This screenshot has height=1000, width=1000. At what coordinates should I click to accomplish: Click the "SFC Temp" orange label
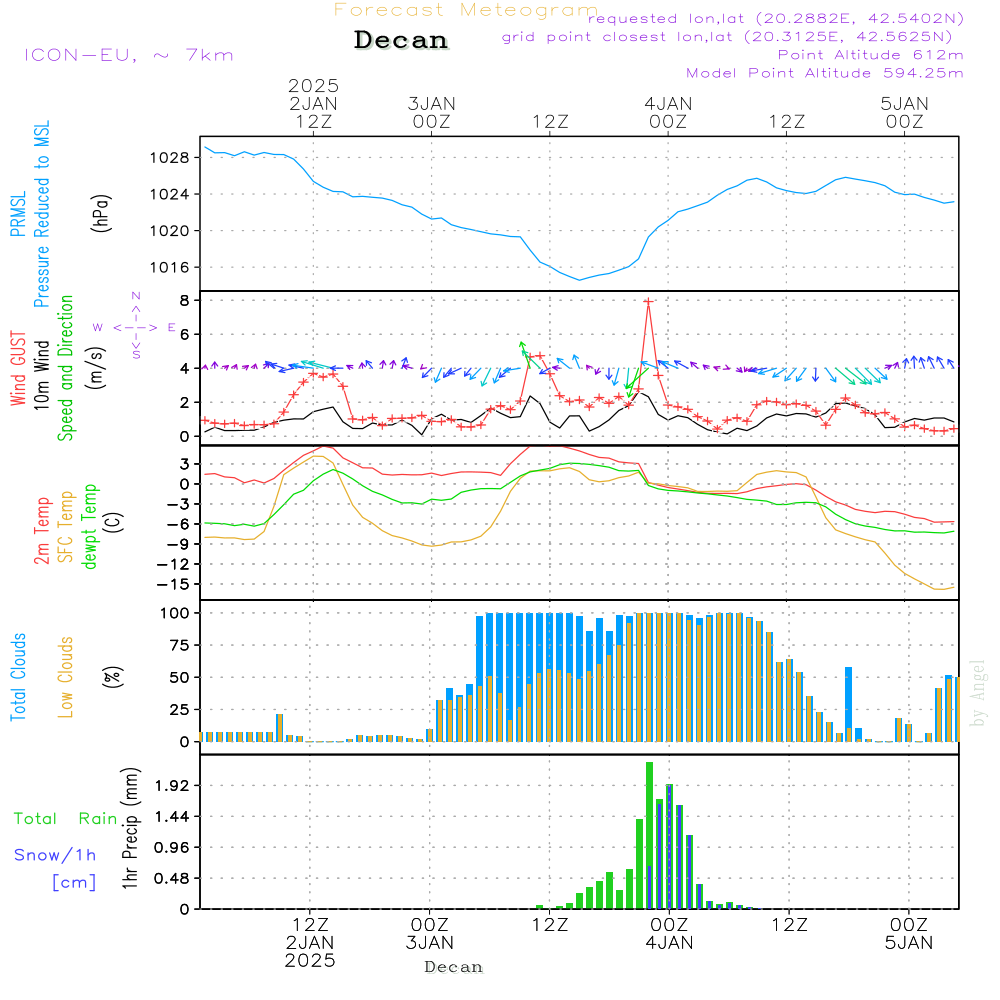click(x=66, y=527)
